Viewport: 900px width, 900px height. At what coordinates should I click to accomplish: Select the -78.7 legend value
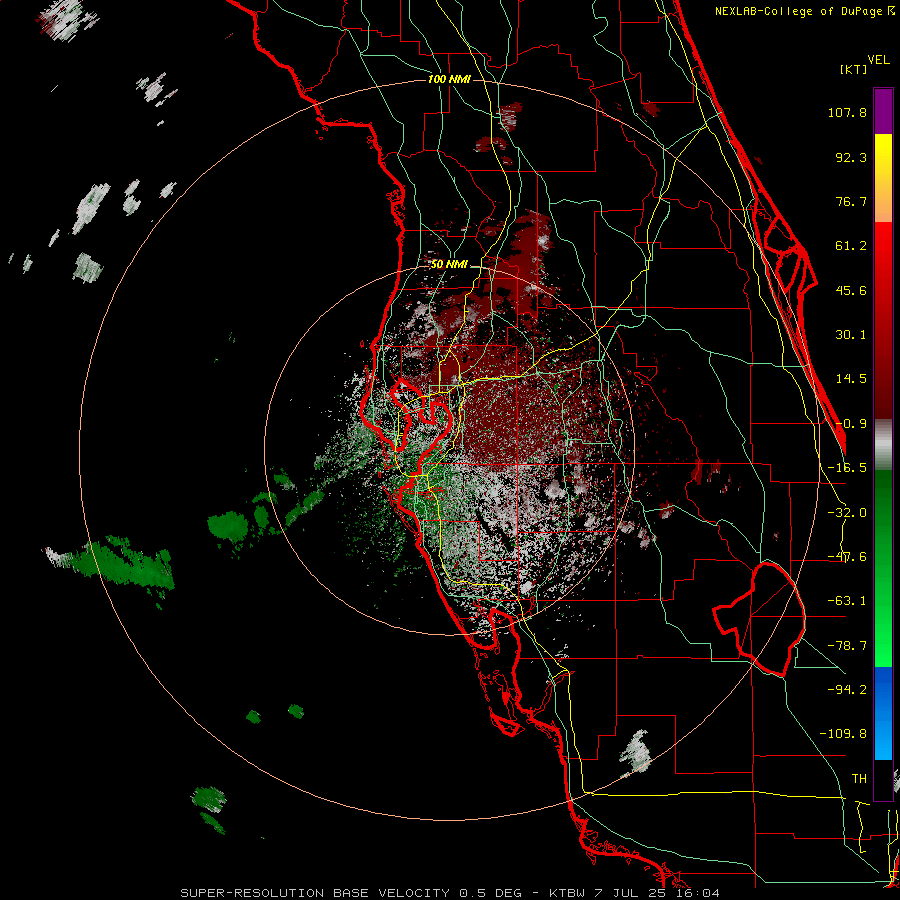tap(847, 646)
